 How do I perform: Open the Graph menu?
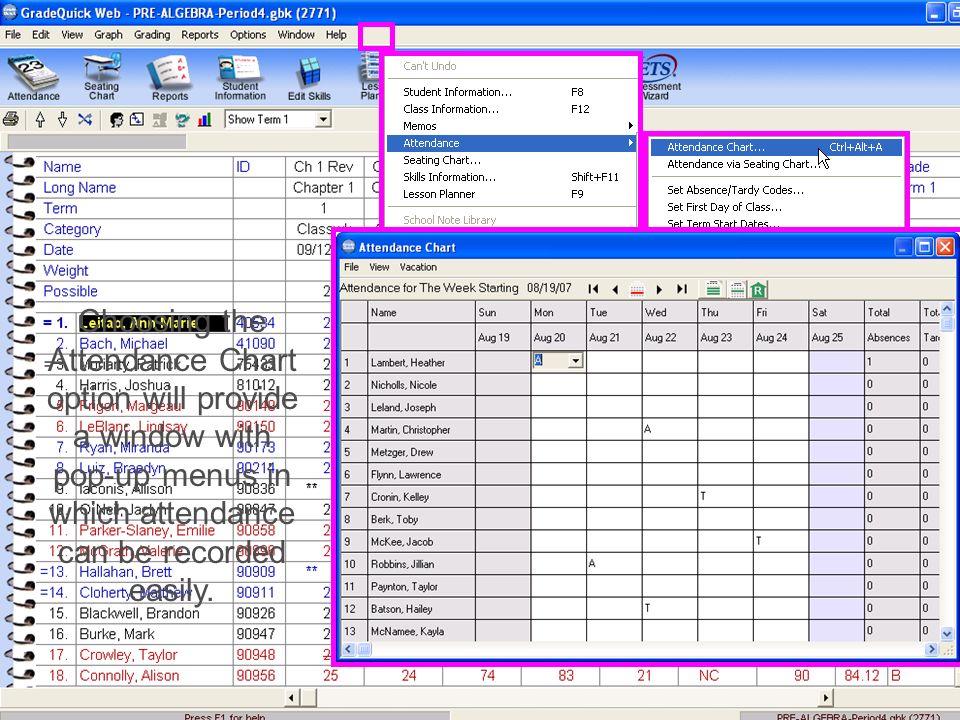coord(108,35)
